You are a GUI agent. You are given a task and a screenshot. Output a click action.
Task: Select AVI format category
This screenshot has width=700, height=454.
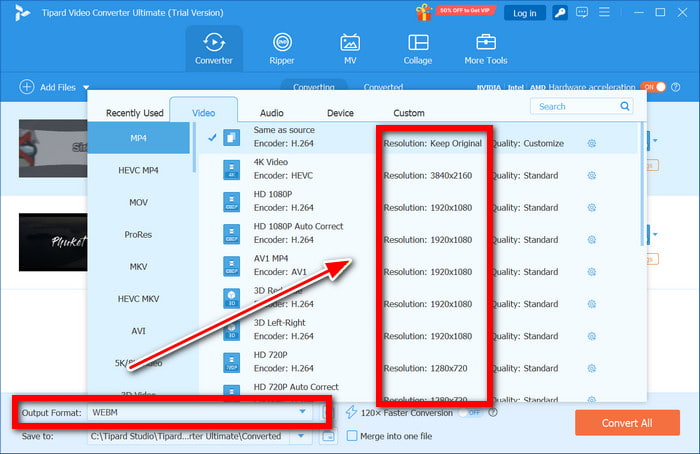[138, 331]
